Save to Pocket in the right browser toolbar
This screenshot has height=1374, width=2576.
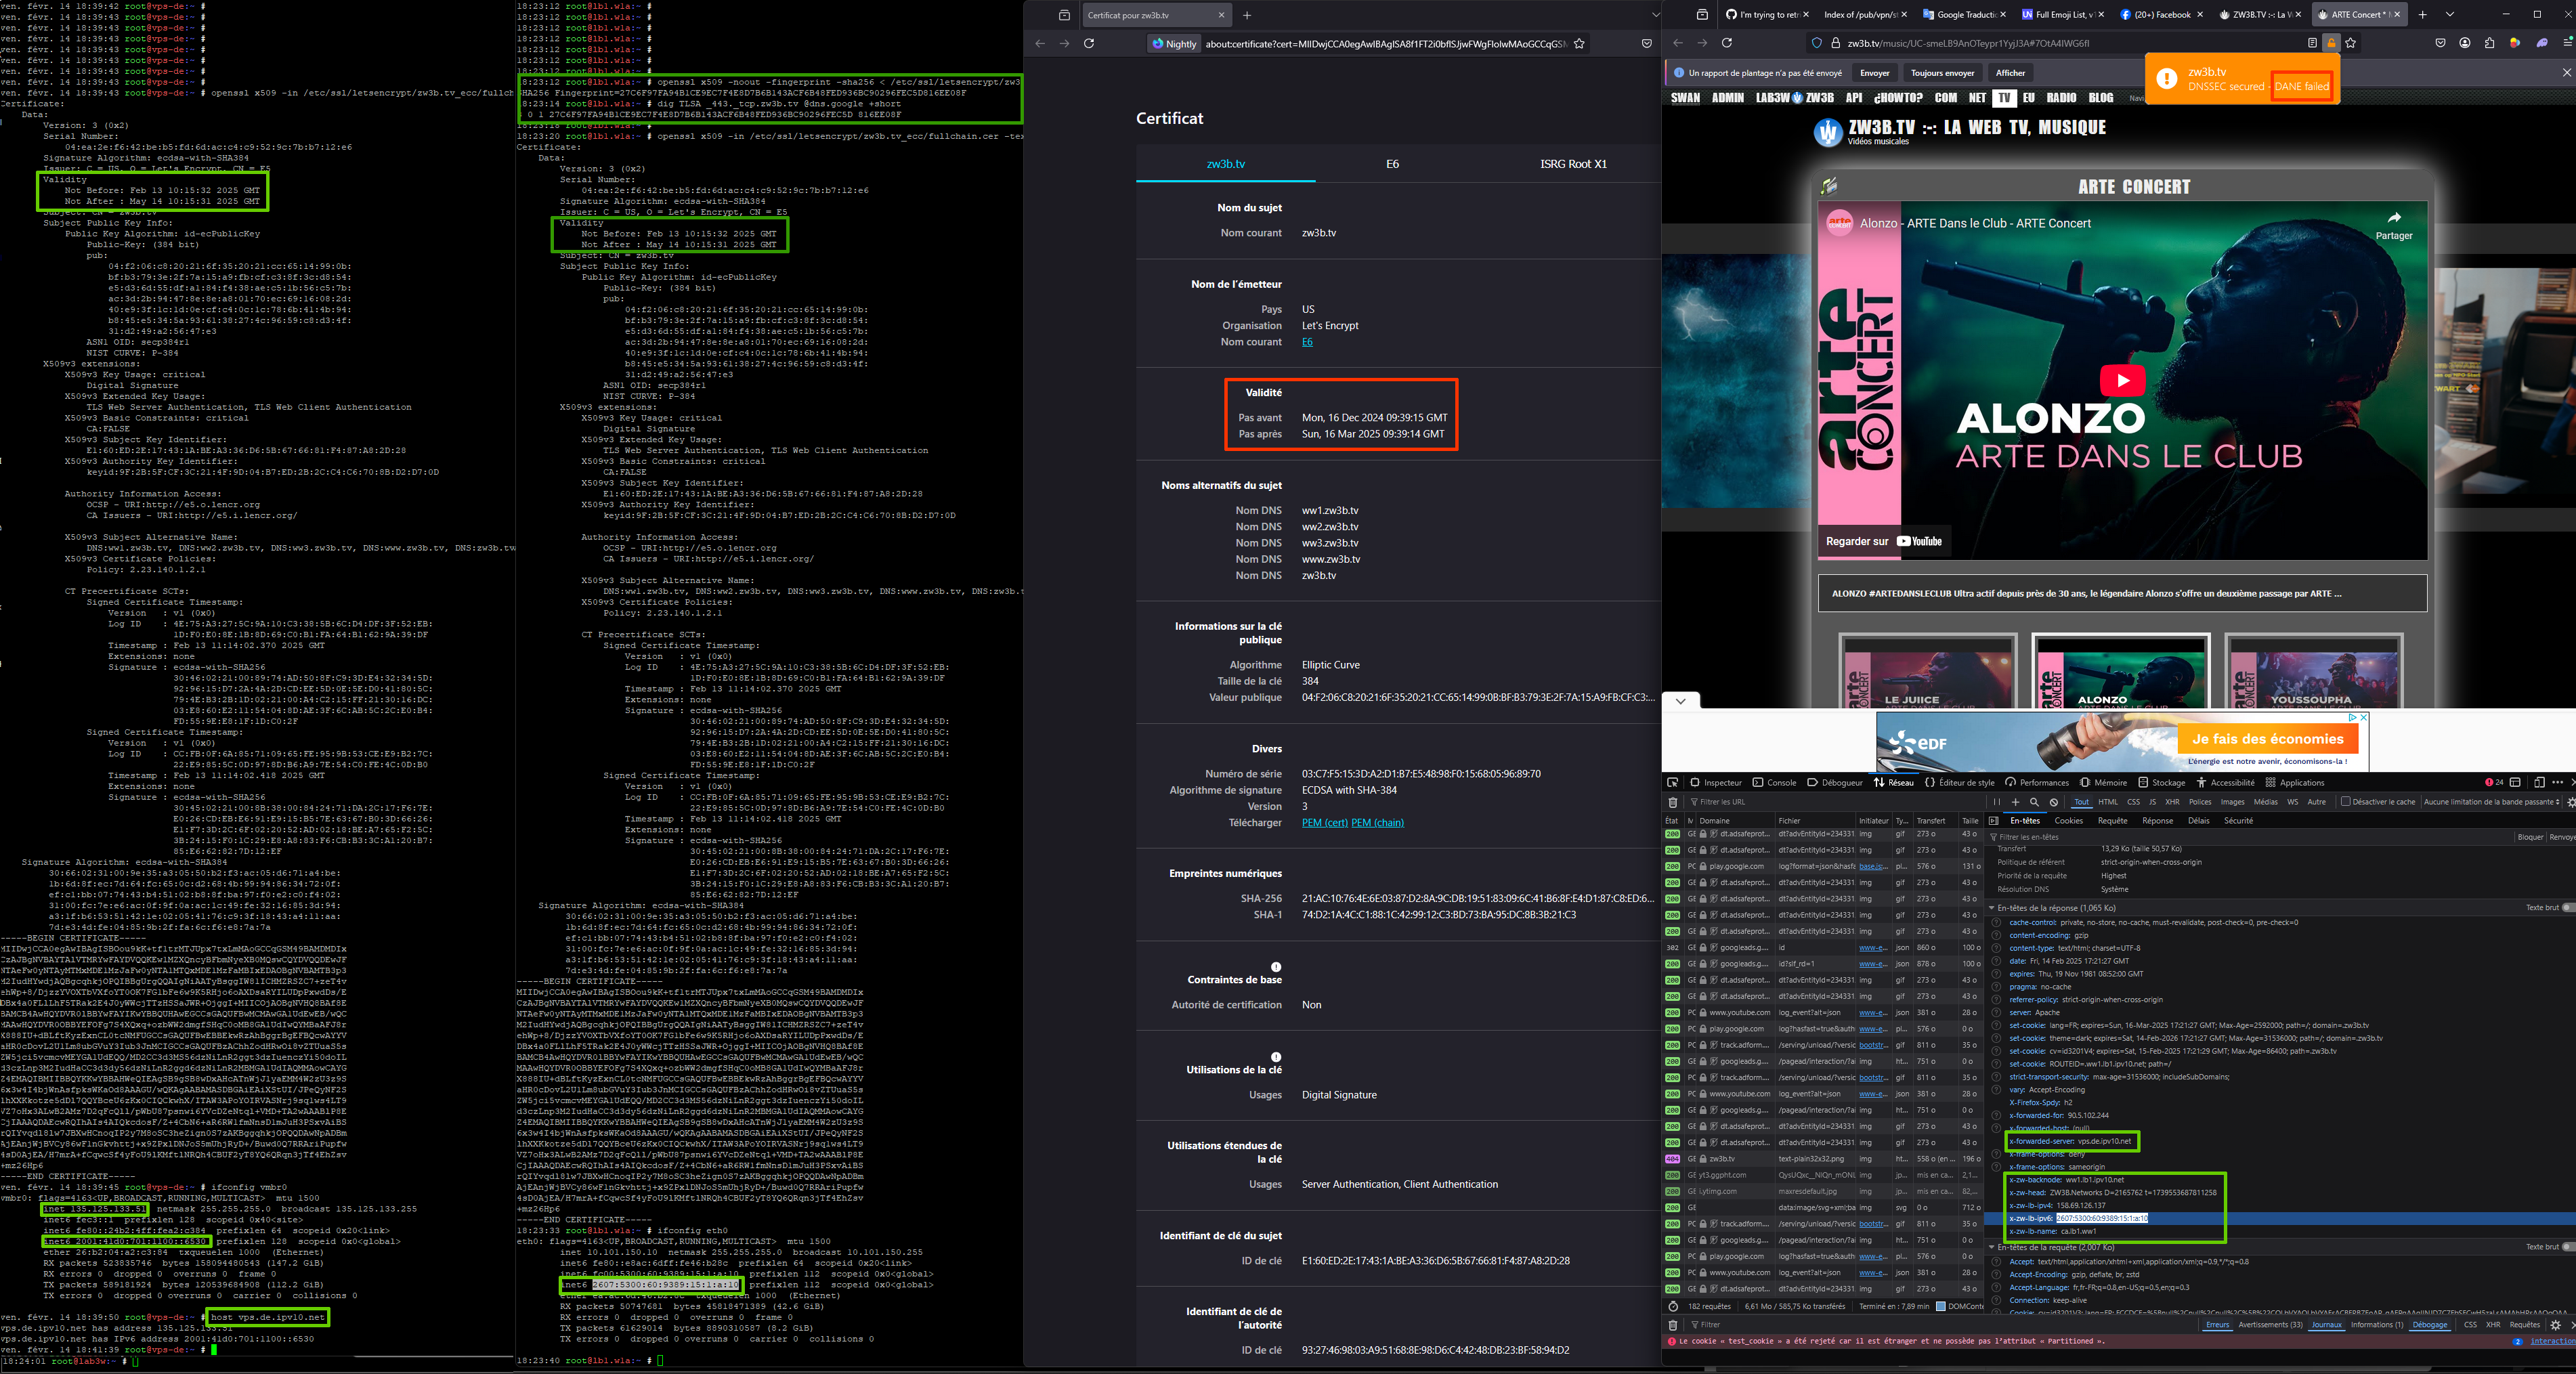(x=2440, y=43)
